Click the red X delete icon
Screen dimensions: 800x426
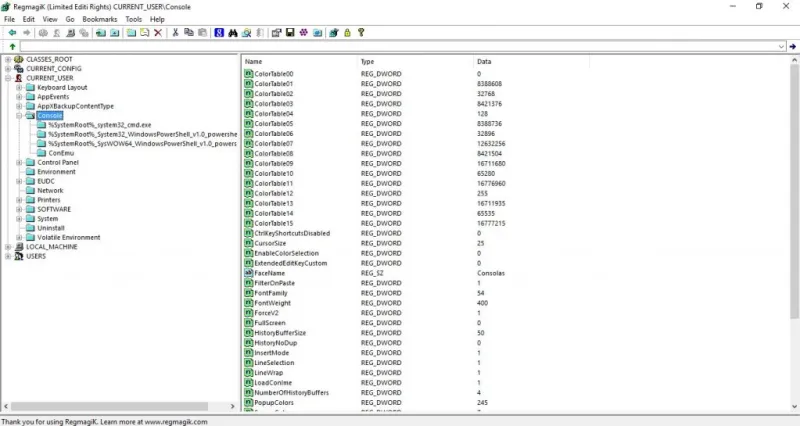tap(158, 32)
